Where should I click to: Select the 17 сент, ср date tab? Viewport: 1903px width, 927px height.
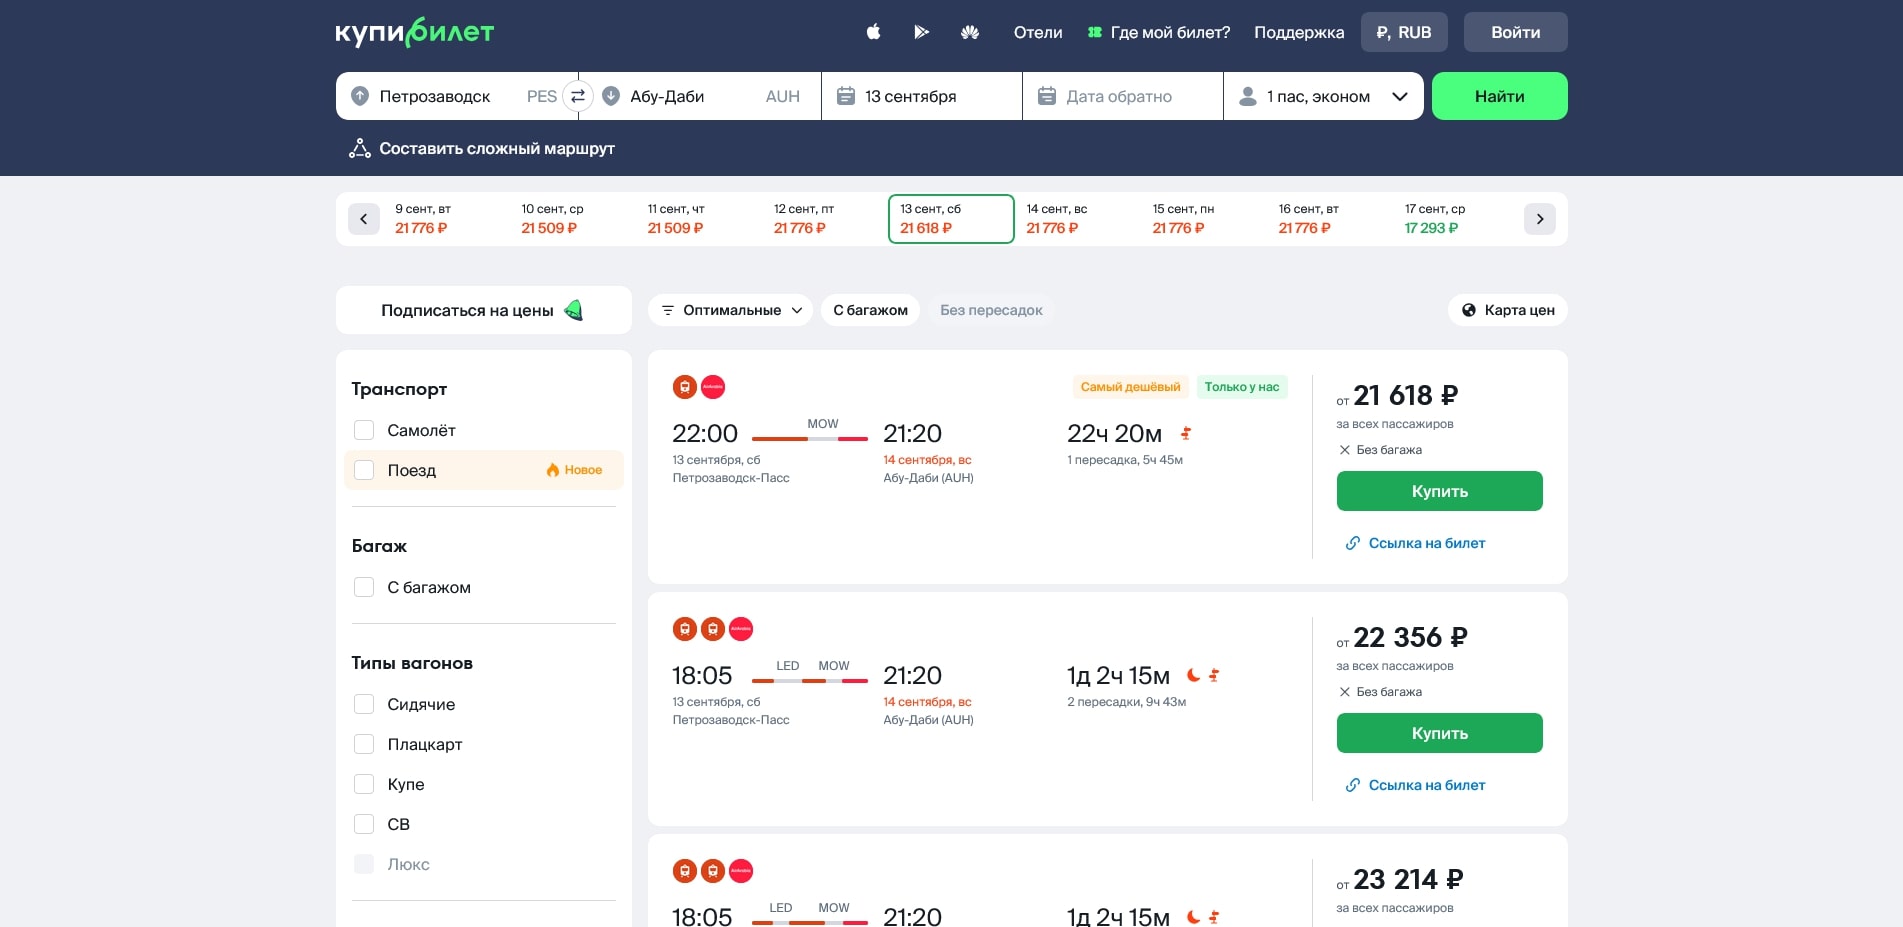pos(1434,219)
